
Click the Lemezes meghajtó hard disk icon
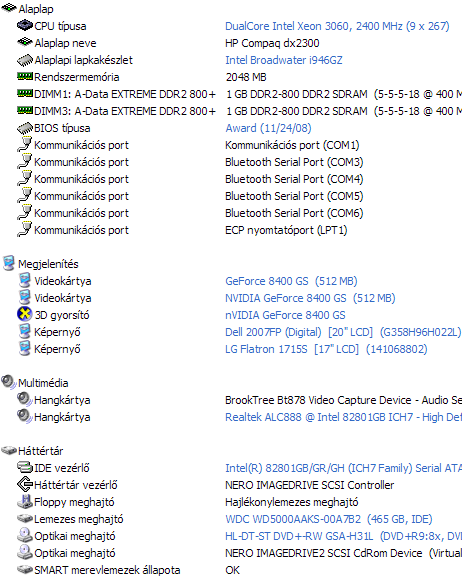[25, 518]
